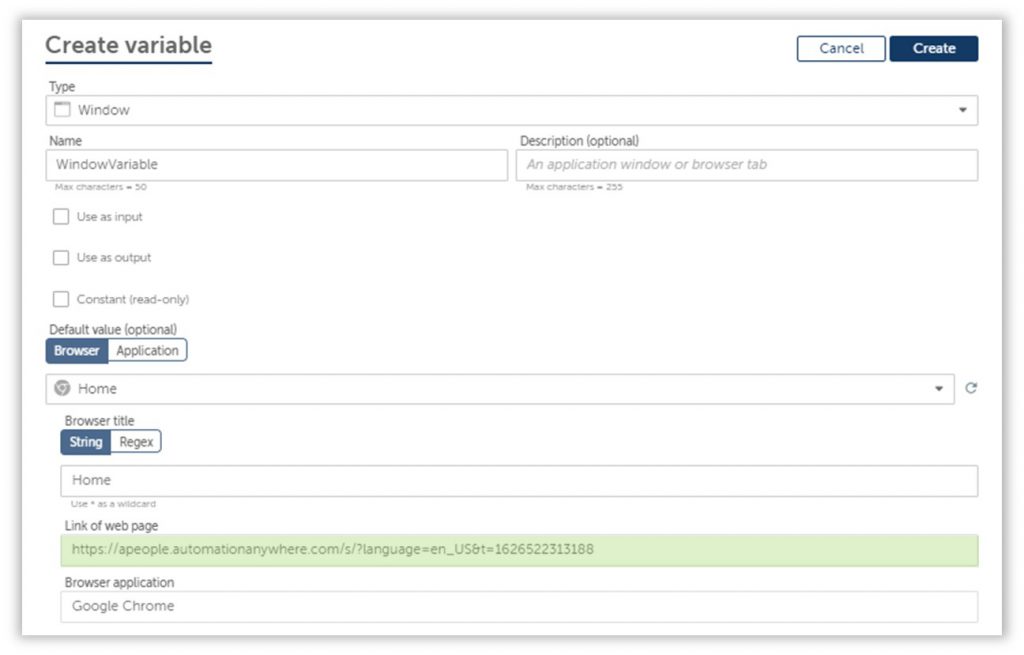Viewport: 1024px width, 655px height.
Task: Enable the Use as input checkbox
Action: 61,216
